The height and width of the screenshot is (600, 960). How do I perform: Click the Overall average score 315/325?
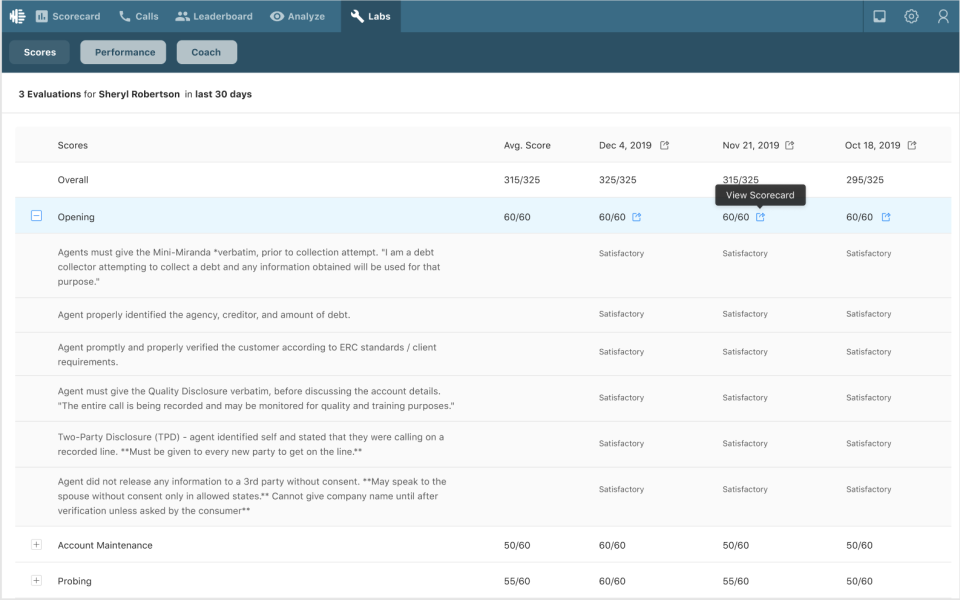click(x=522, y=180)
